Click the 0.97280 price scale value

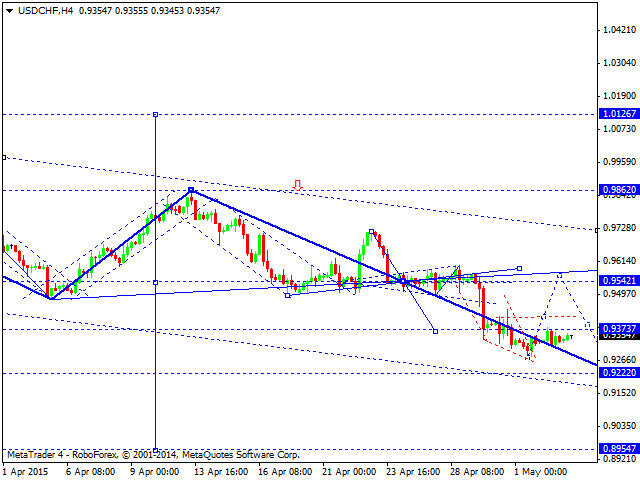tap(620, 227)
